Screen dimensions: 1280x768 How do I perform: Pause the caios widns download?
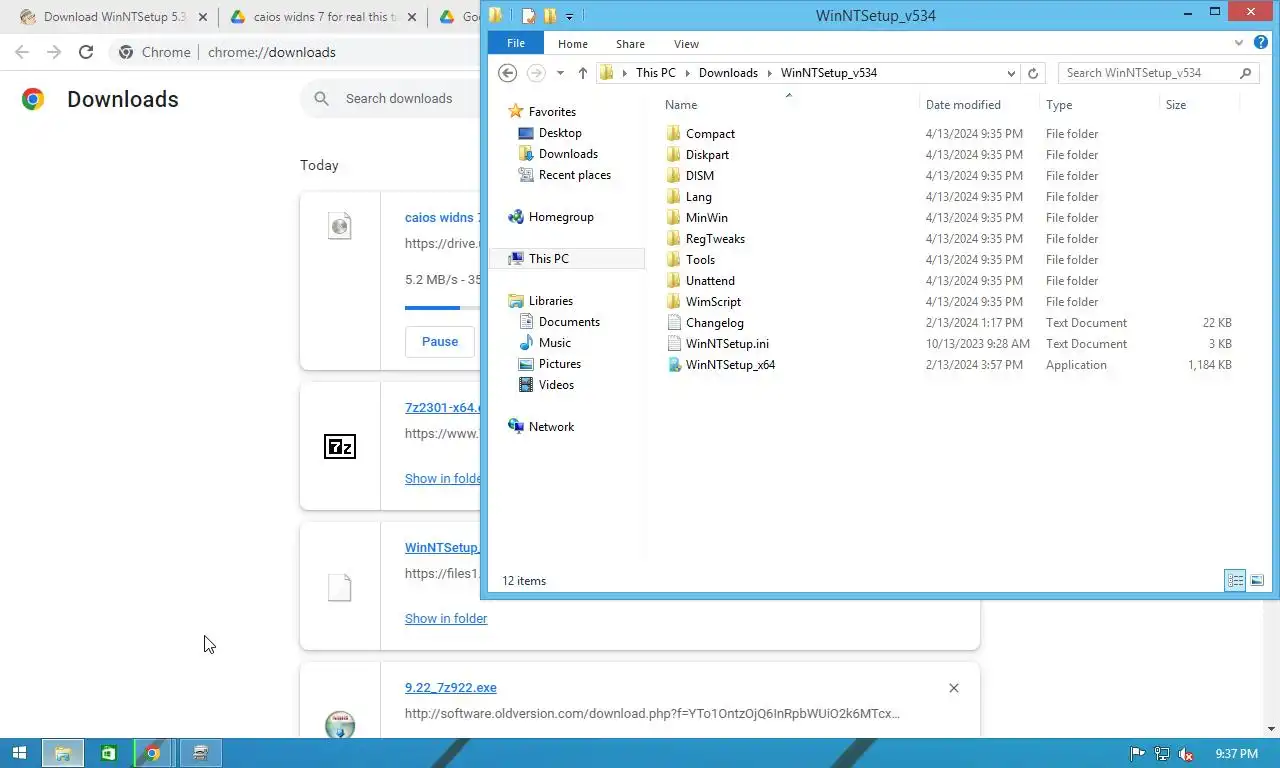439,341
